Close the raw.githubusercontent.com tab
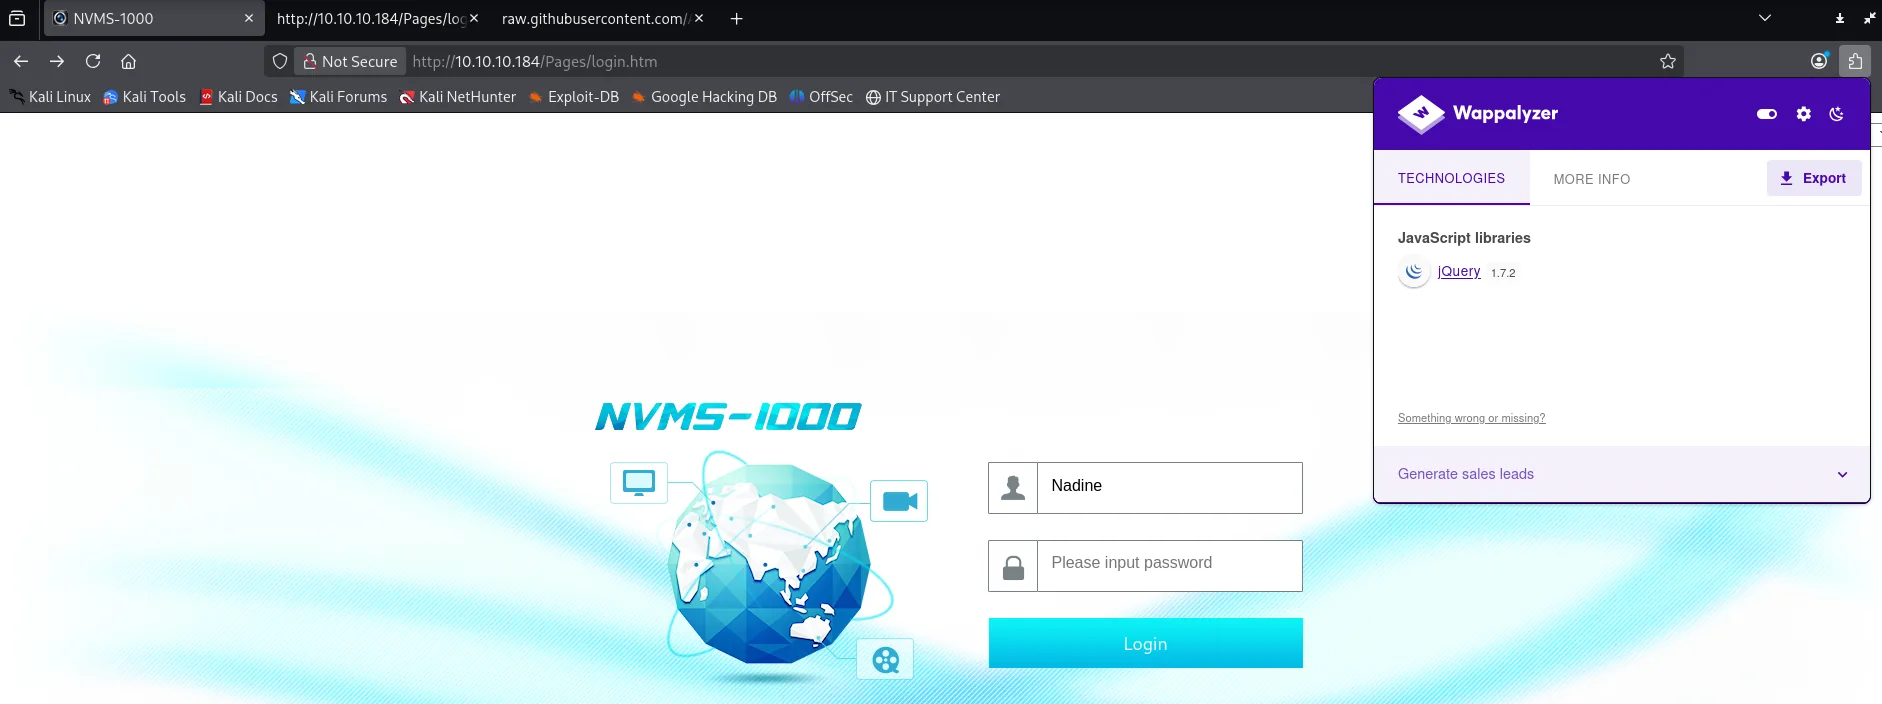1882x704 pixels. [x=699, y=18]
